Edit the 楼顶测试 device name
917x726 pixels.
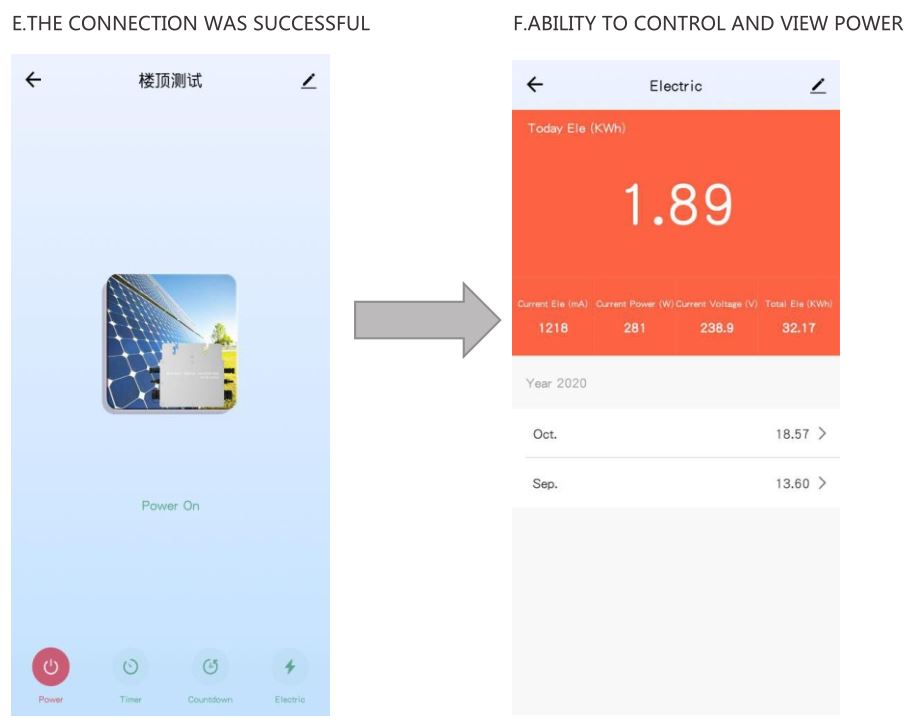[x=308, y=81]
